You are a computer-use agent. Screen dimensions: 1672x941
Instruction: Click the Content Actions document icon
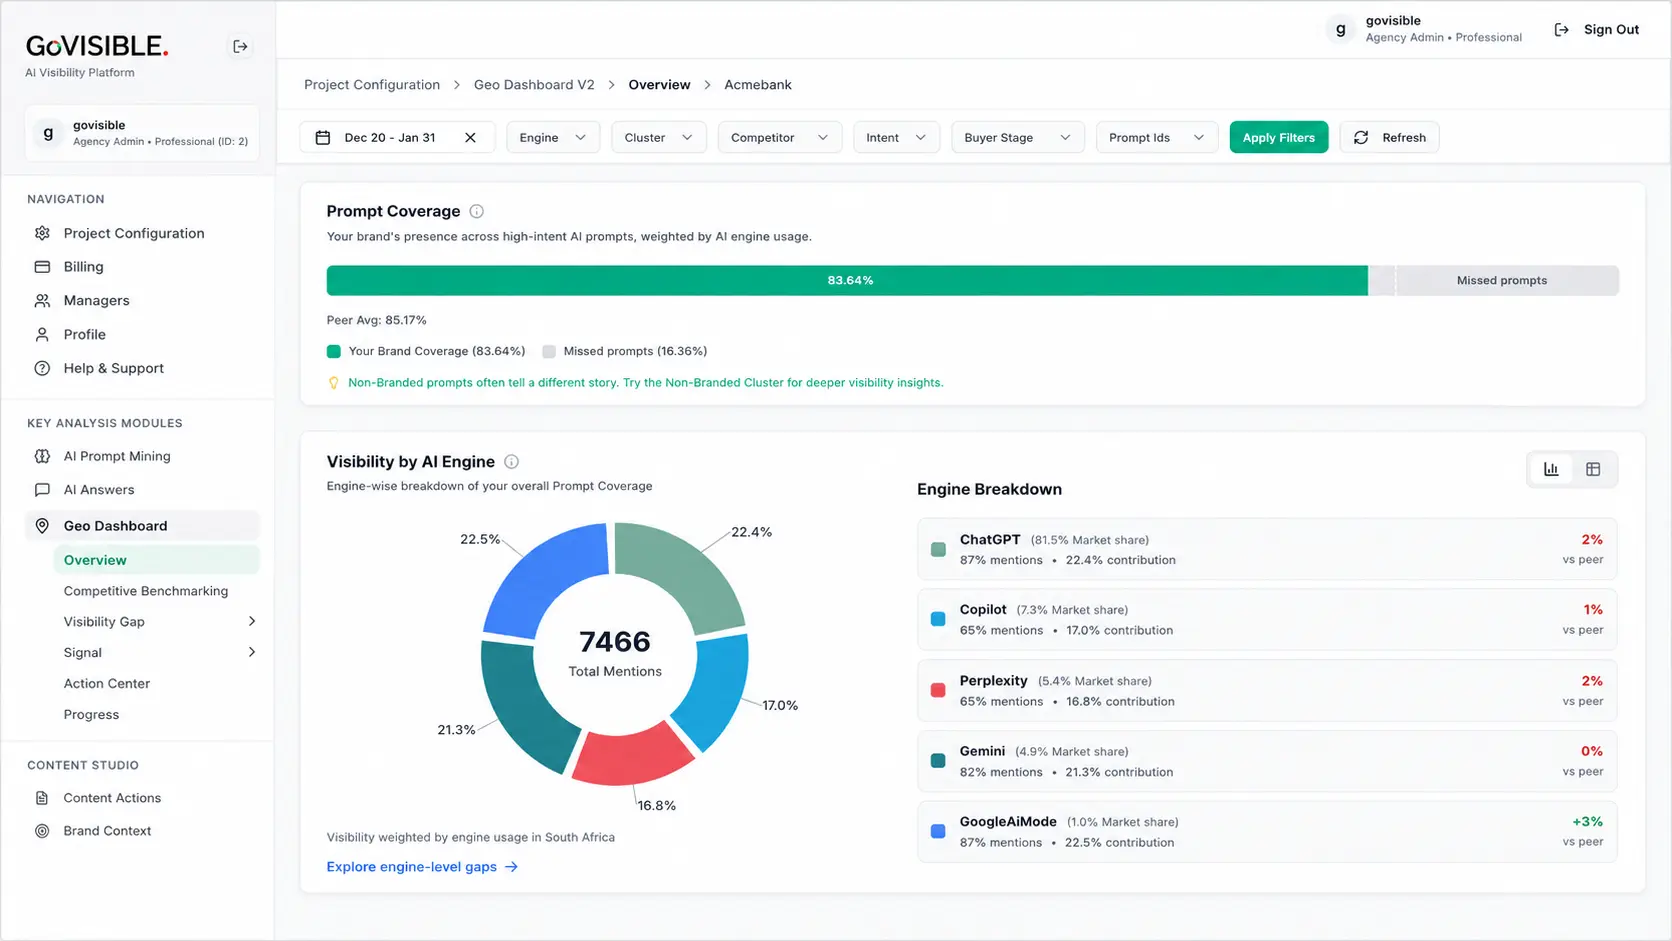42,798
